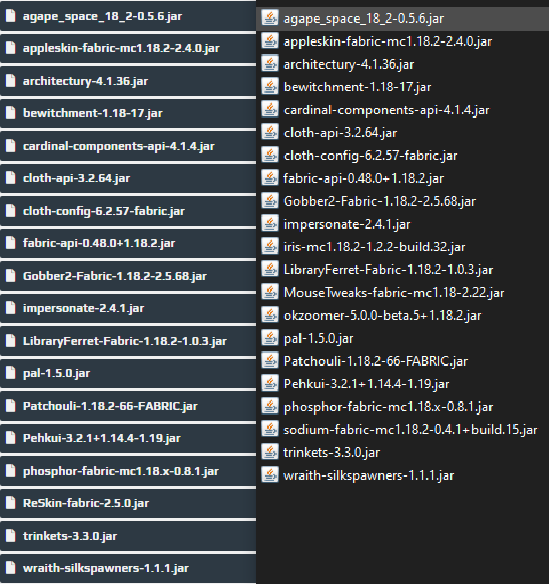Click the Java icon beside sodium-fabric-mc1.18.2-0.4.1+build.15.jar
This screenshot has height=584, width=549.
tap(270, 429)
